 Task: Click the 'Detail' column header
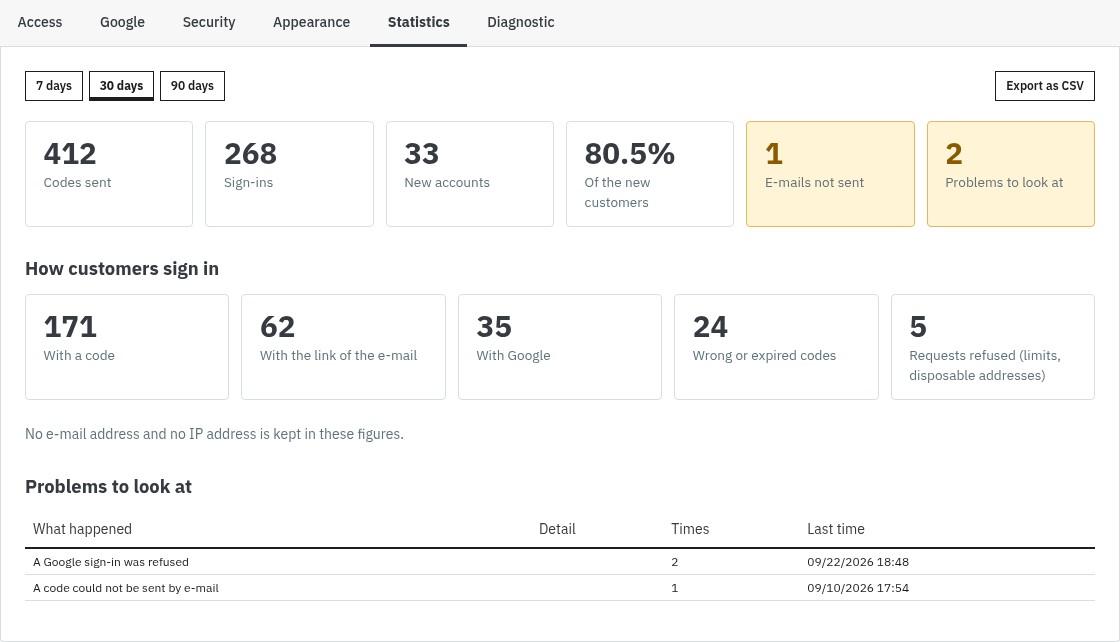click(557, 529)
